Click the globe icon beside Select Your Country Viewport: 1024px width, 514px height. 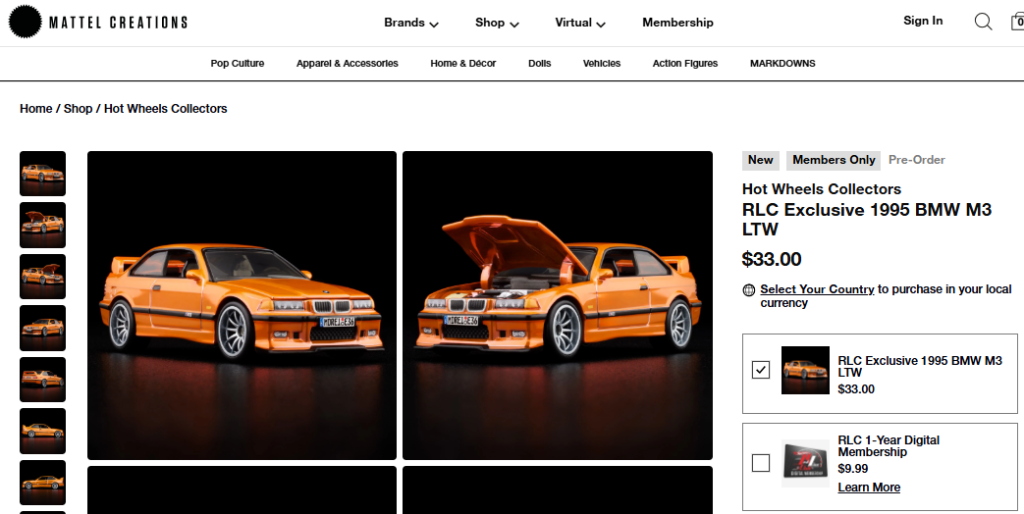click(749, 290)
